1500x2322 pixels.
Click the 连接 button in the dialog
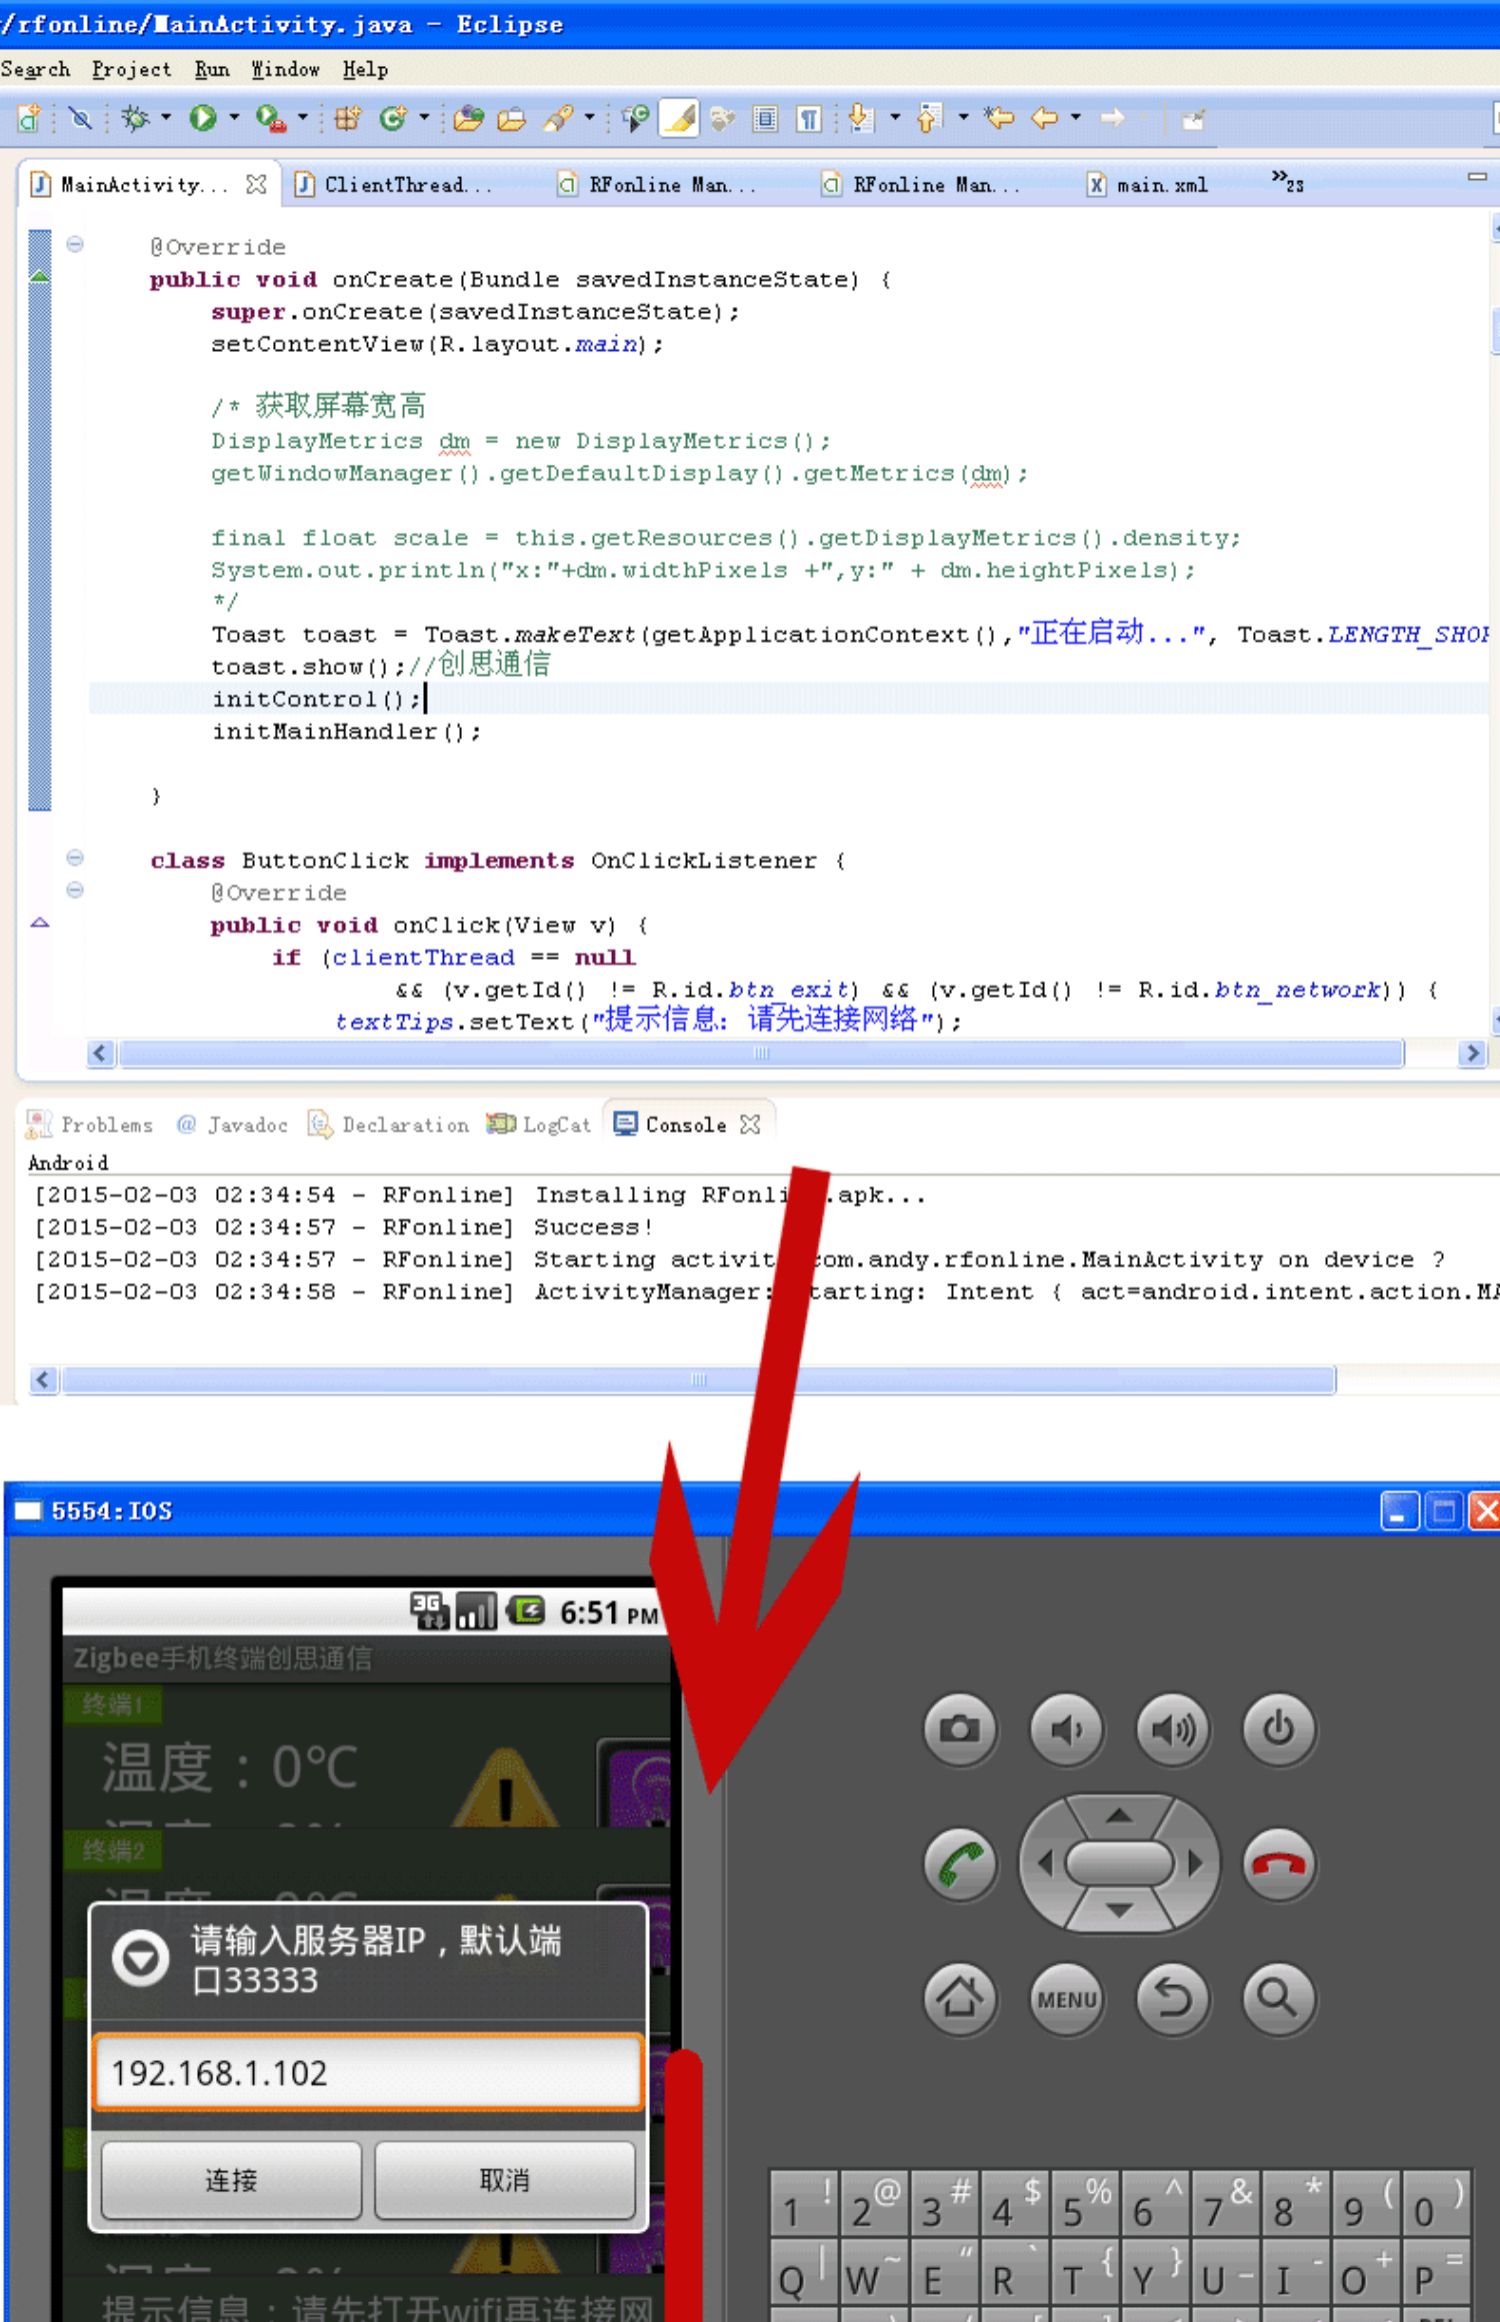click(x=231, y=2180)
